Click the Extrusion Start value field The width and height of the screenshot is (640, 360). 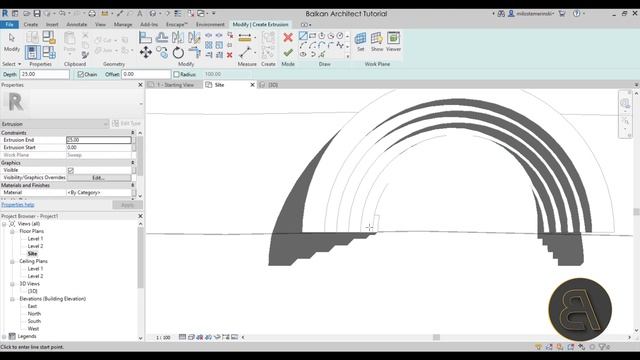point(99,147)
